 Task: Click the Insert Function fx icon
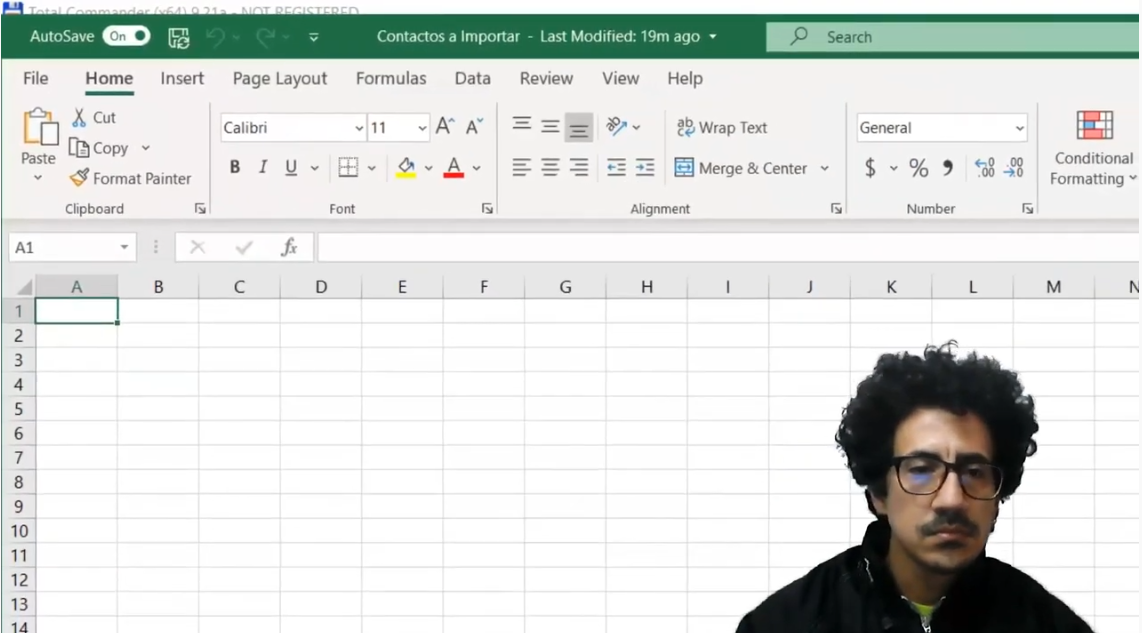pos(289,247)
